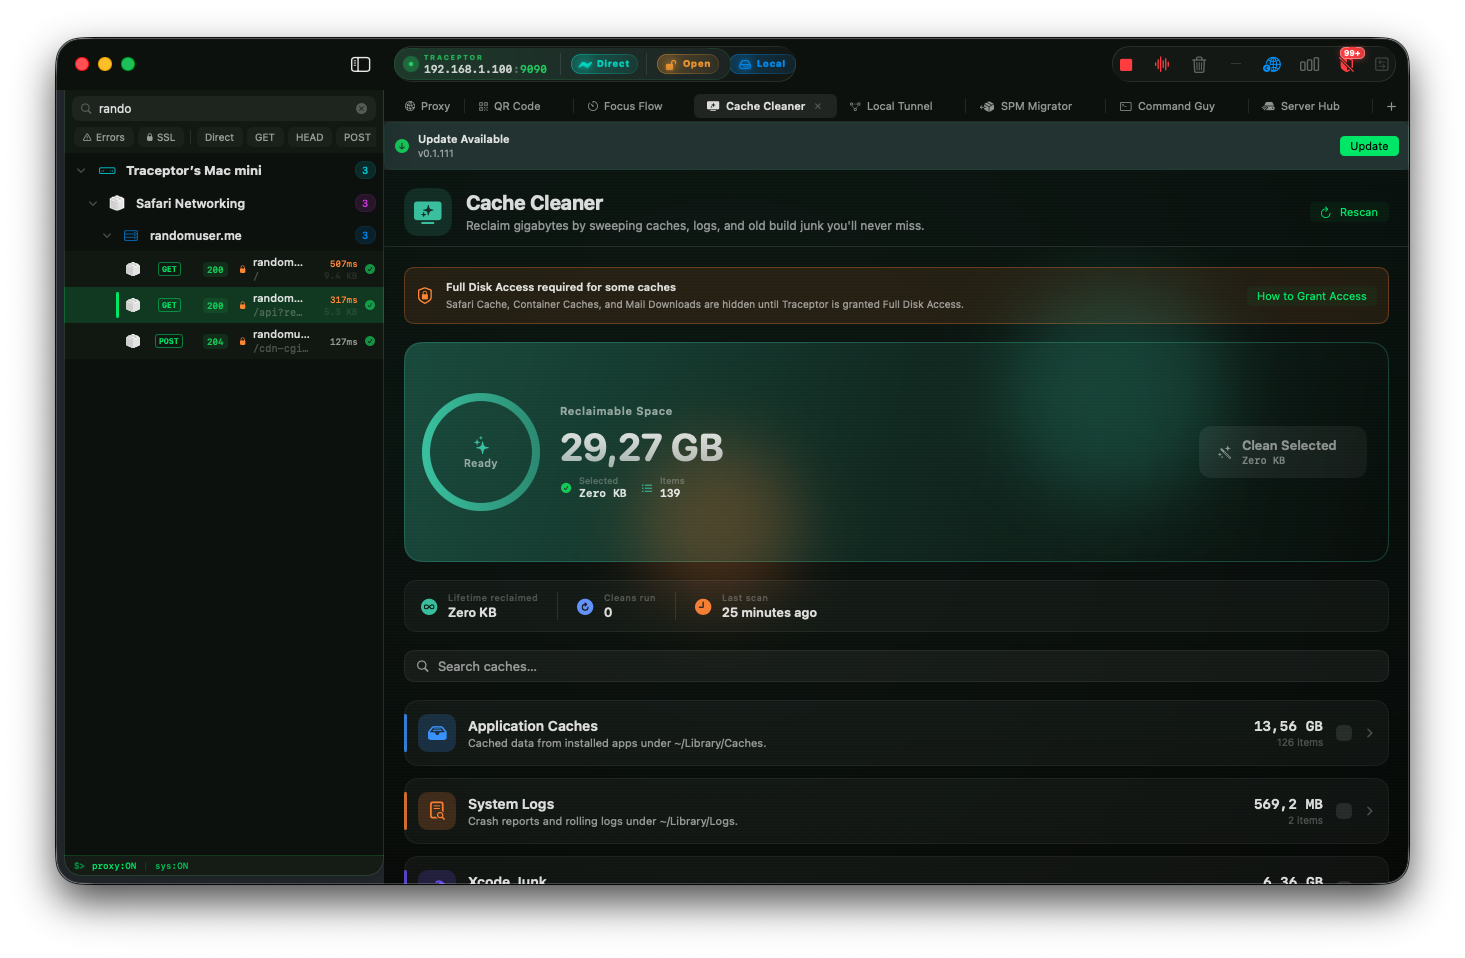Switch to the Proxy tab

427,106
